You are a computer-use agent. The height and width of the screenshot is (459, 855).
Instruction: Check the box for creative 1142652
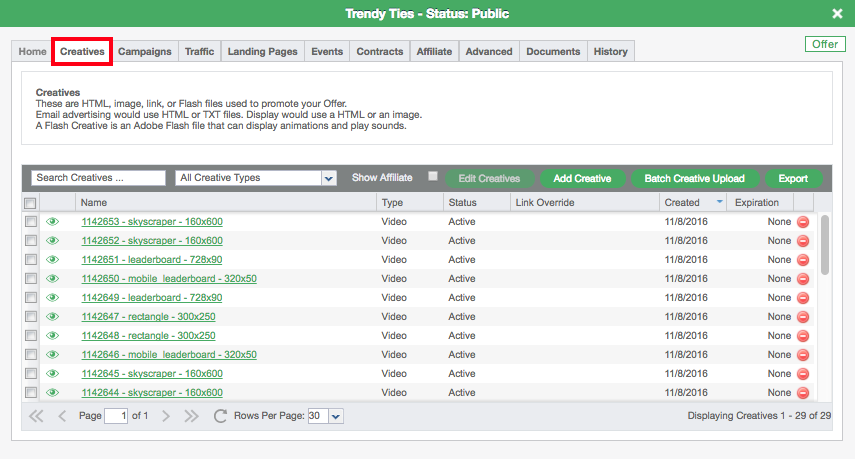[31, 241]
